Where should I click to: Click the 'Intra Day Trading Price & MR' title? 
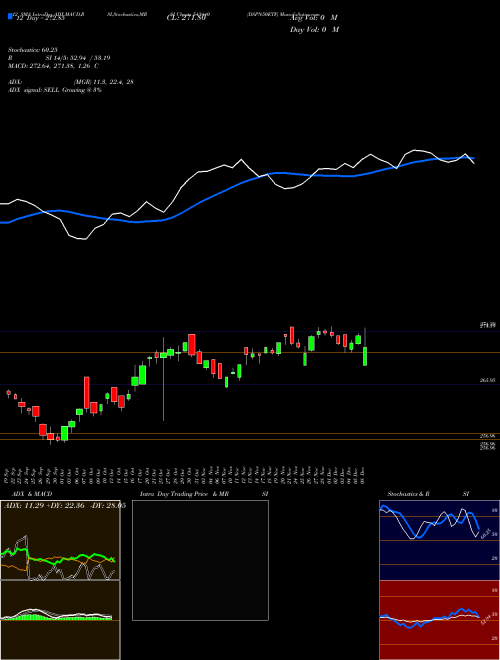[184, 494]
